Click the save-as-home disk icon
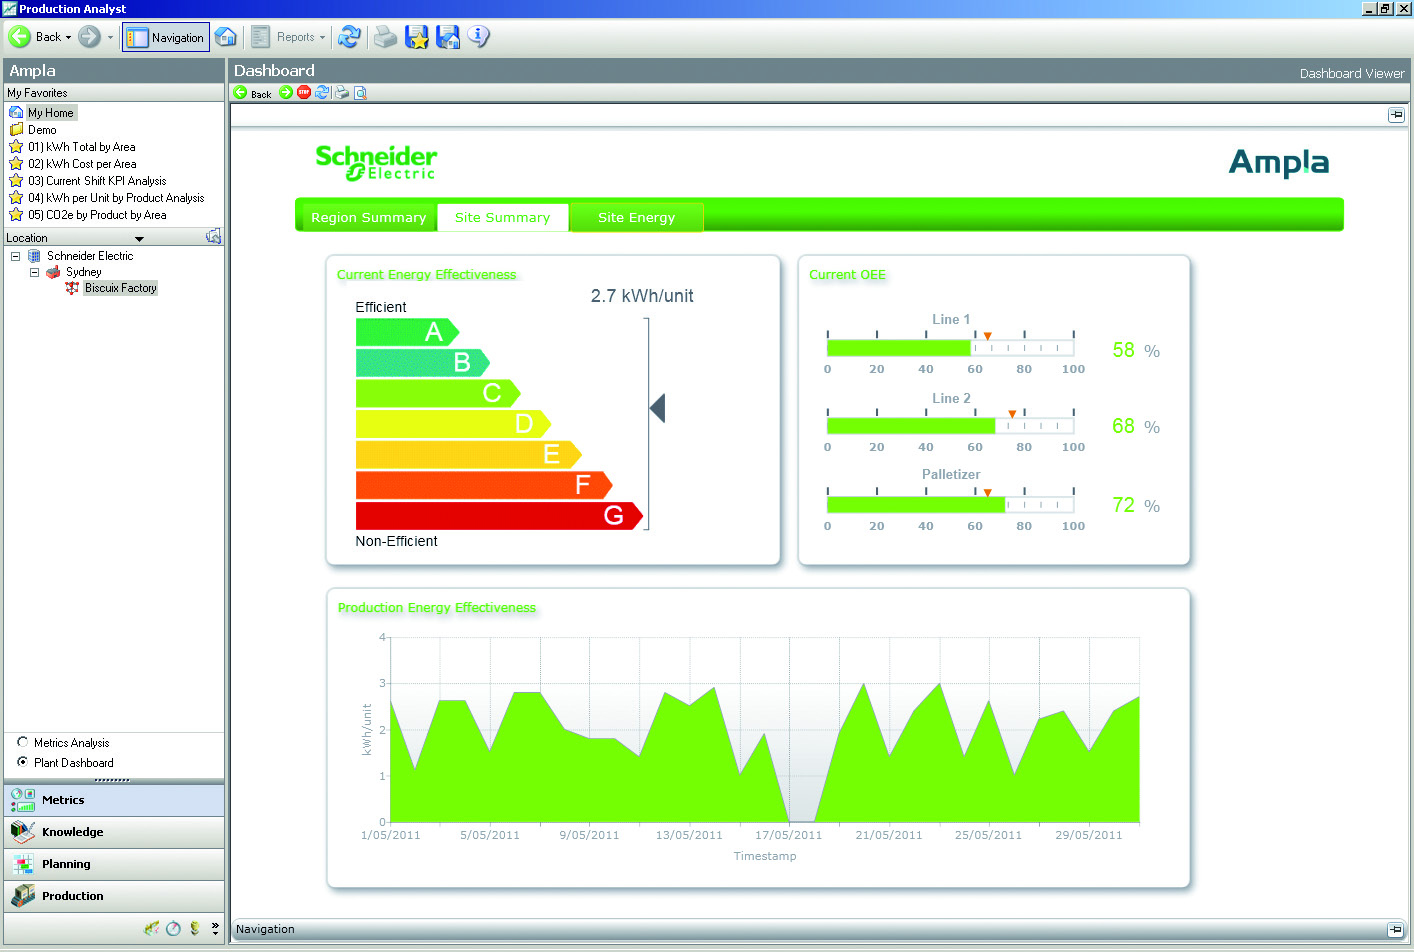The height and width of the screenshot is (952, 1414). pos(448,37)
